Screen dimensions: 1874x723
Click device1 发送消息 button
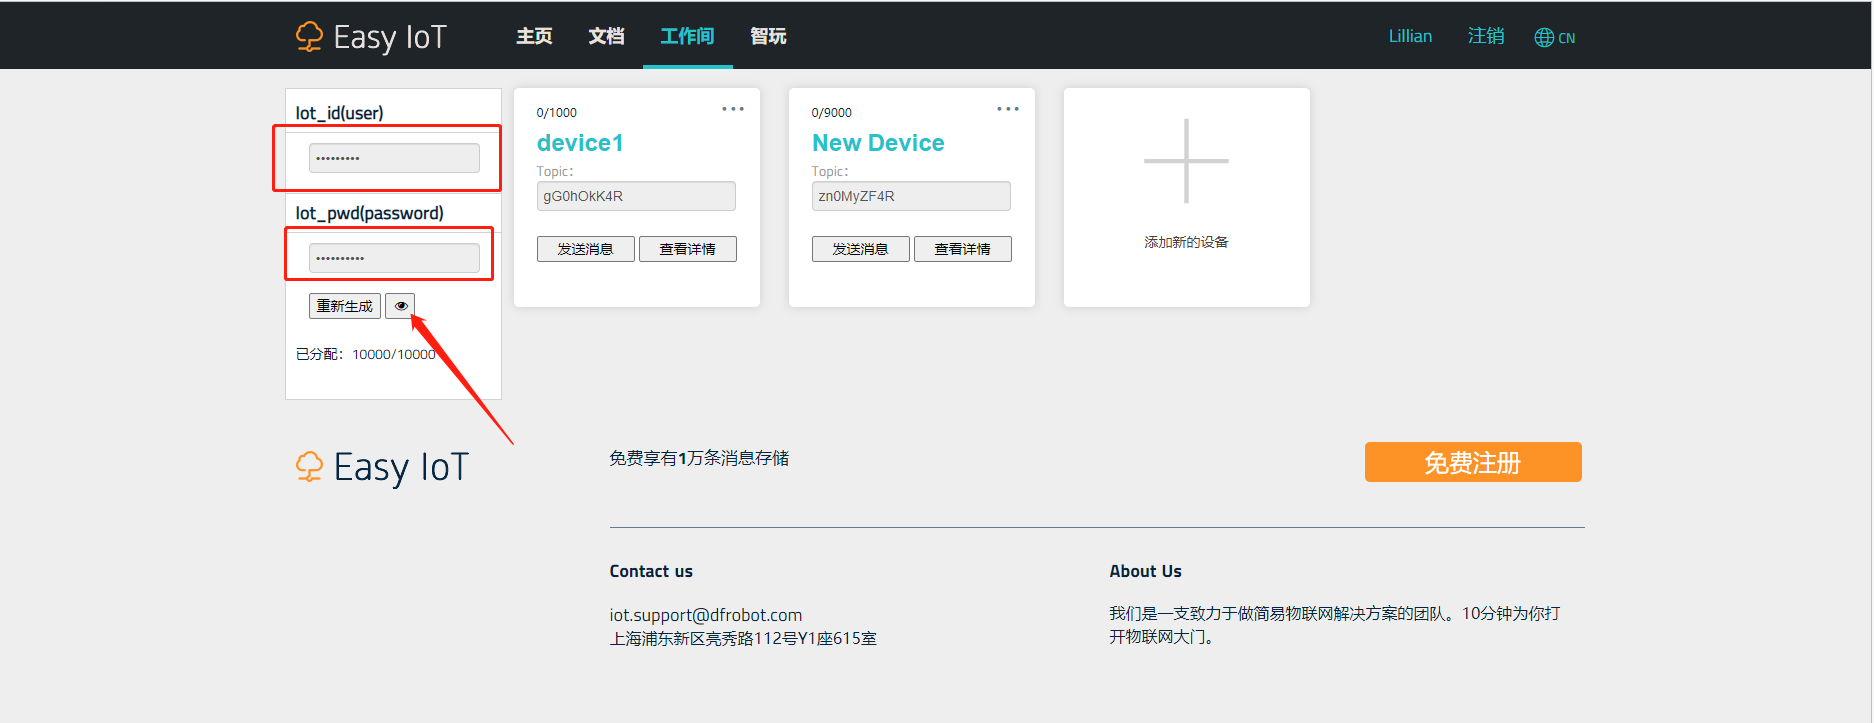pyautogui.click(x=586, y=249)
